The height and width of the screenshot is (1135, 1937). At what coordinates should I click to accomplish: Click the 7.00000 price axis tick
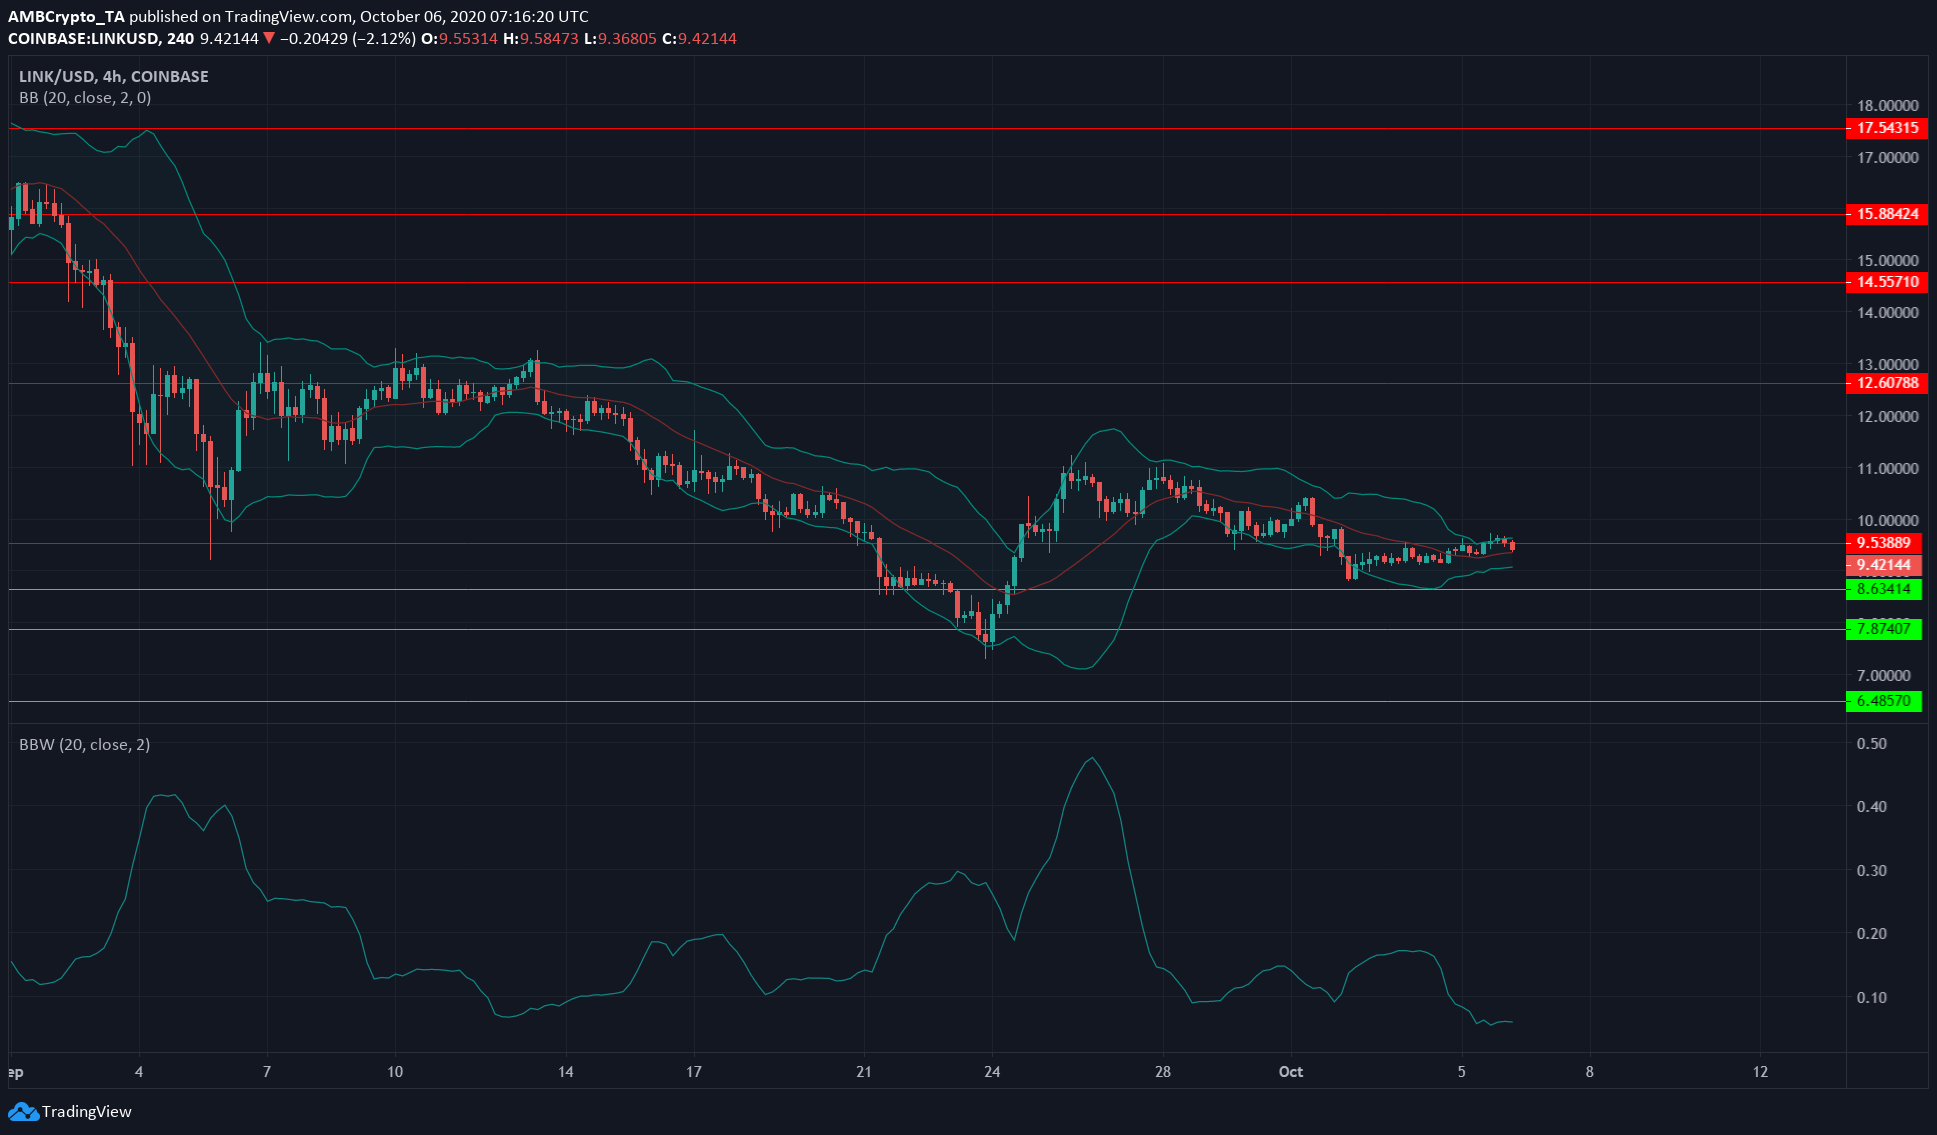pyautogui.click(x=1884, y=675)
